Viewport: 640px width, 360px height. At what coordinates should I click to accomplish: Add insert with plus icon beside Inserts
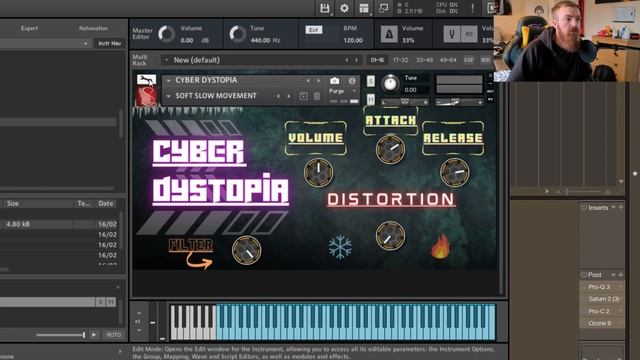coord(621,208)
